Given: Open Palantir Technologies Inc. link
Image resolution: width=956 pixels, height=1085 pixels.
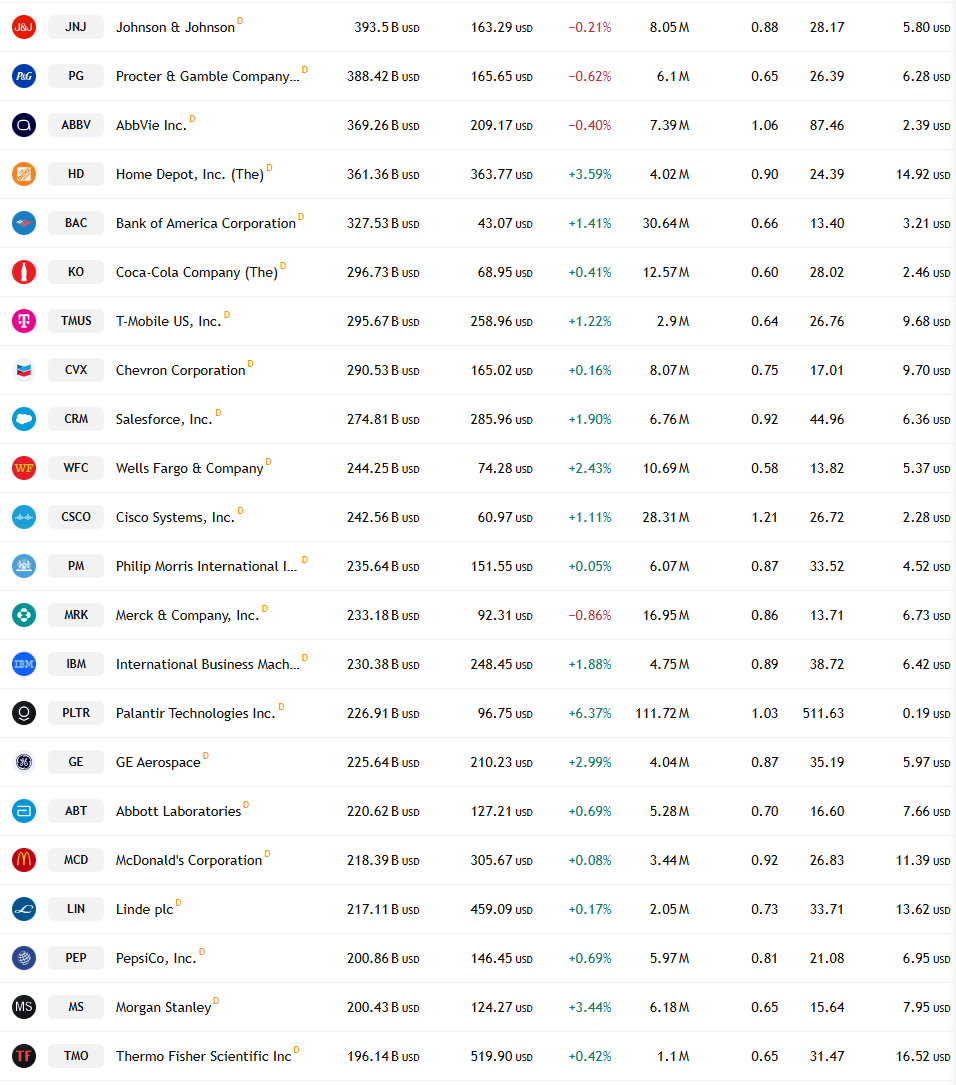Looking at the screenshot, I should click(195, 713).
